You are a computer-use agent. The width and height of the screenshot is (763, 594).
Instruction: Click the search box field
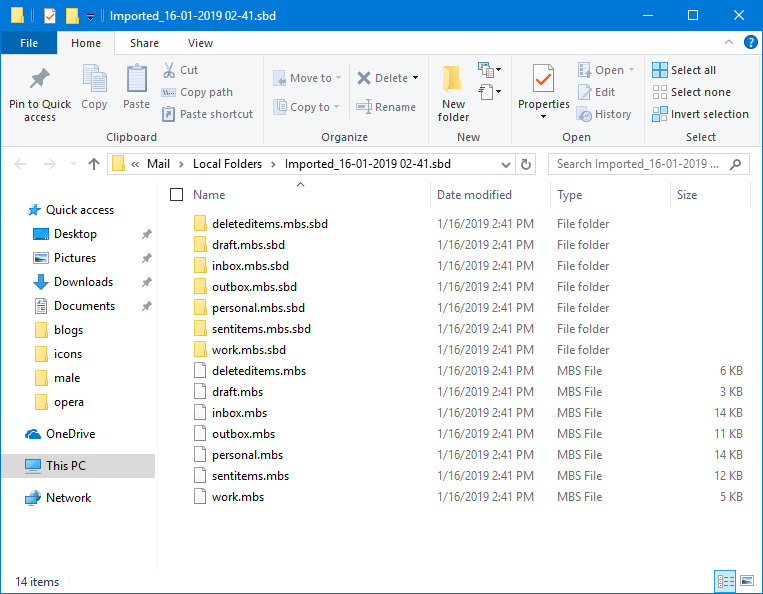[x=640, y=164]
